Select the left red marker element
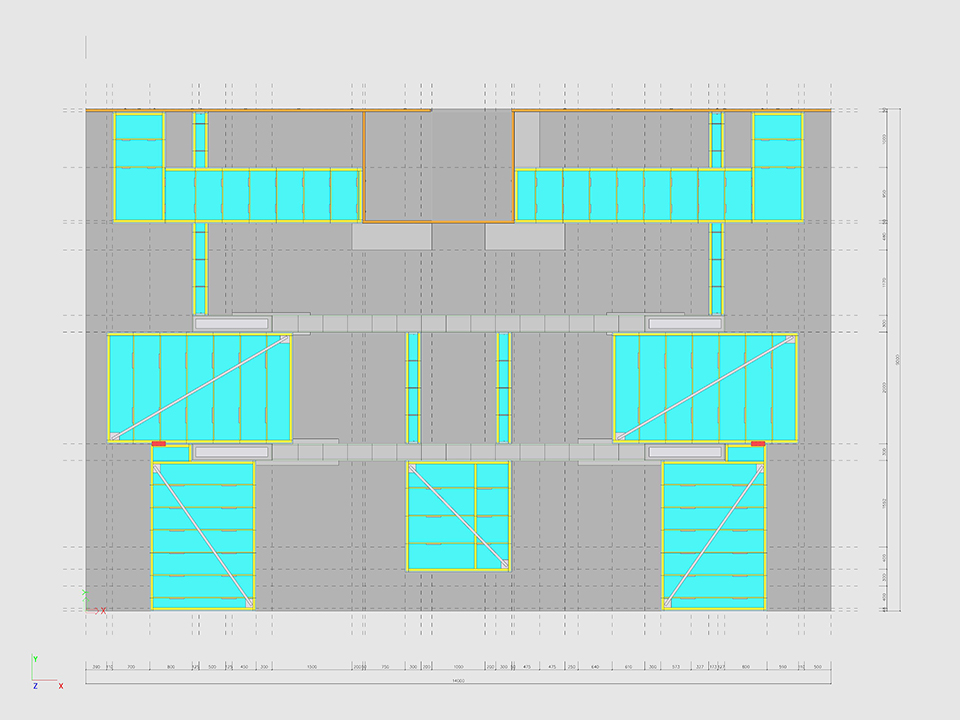This screenshot has width=960, height=720. pyautogui.click(x=158, y=442)
